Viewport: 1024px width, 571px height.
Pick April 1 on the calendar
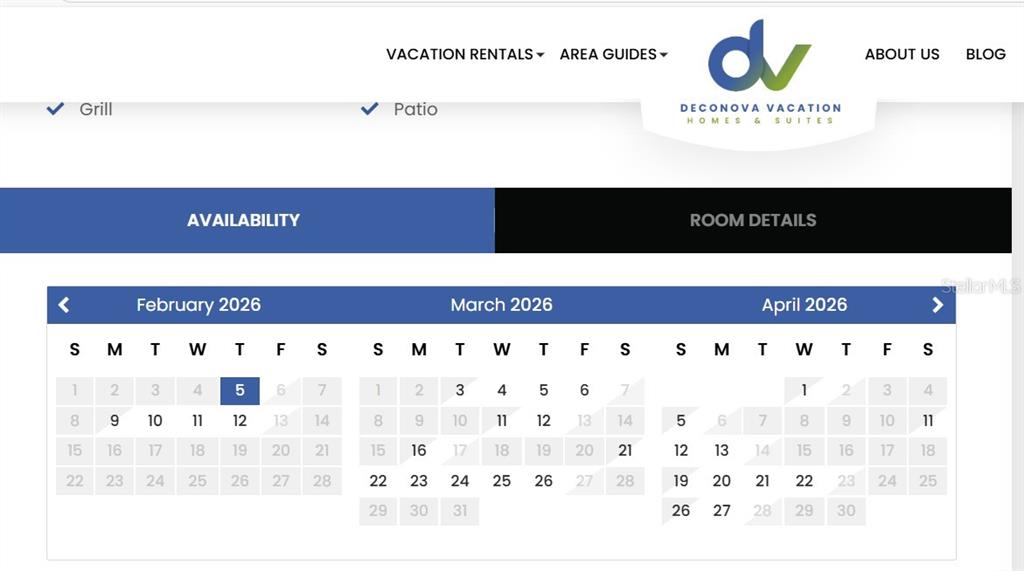(804, 391)
